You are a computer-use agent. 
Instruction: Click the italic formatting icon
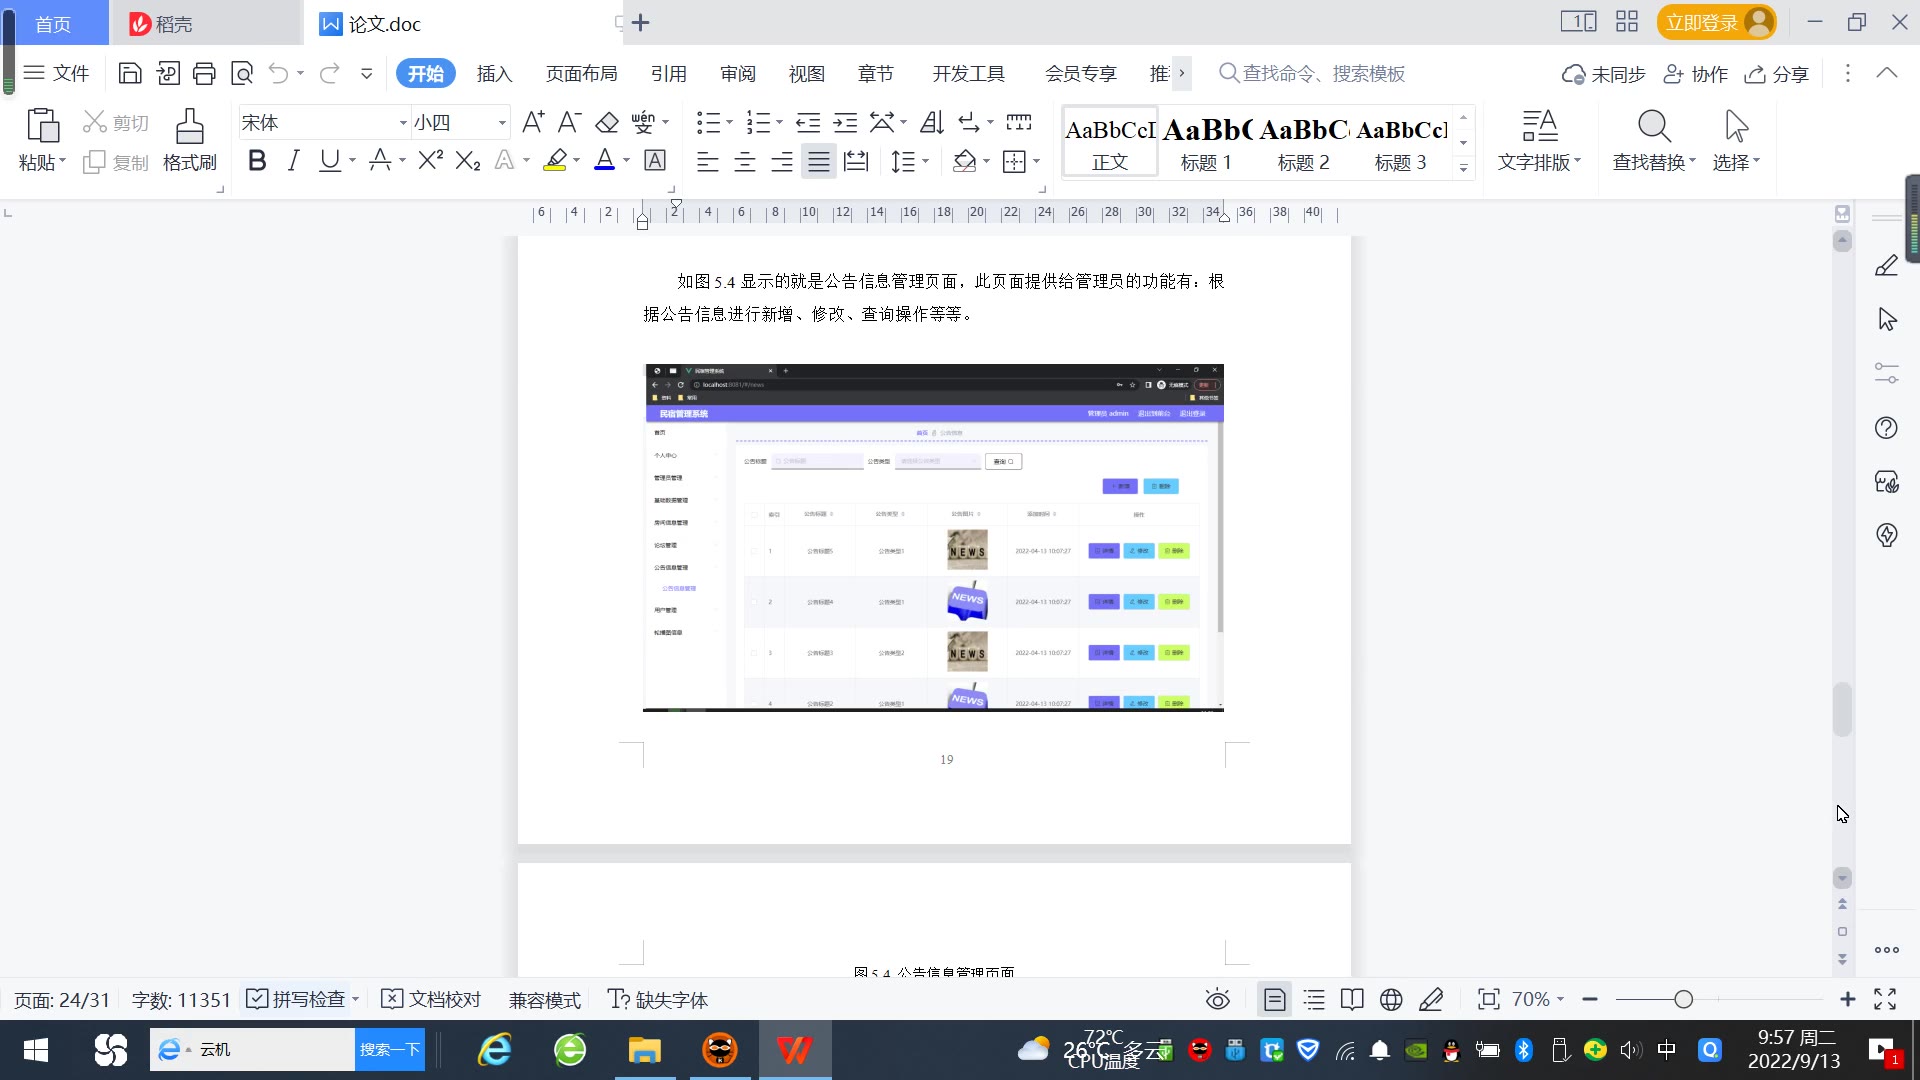point(293,161)
